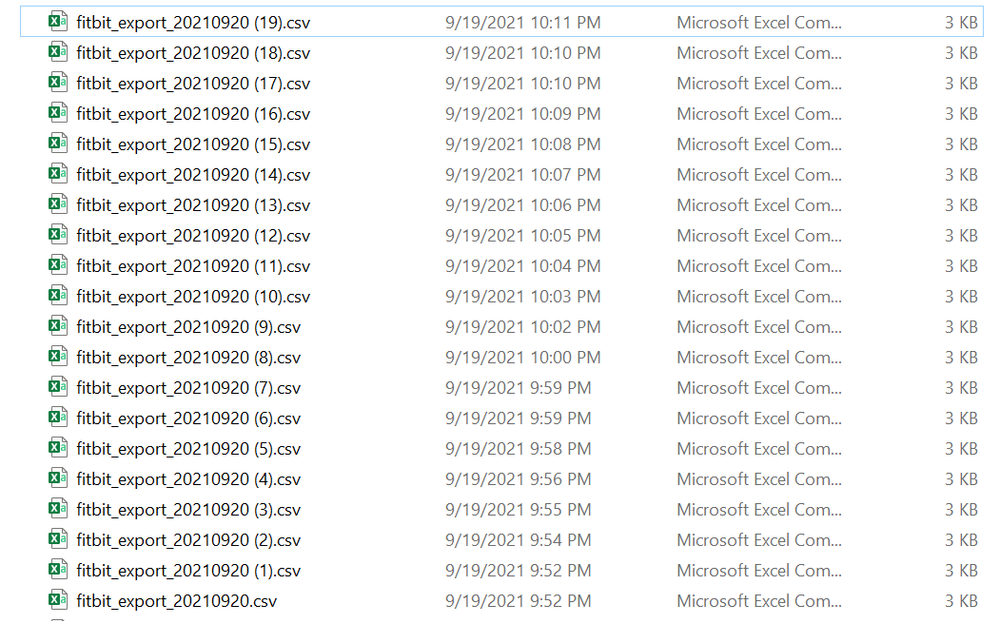Select file name fitbit_export_20210920 (13).csv
This screenshot has height=621, width=999.
pos(193,206)
